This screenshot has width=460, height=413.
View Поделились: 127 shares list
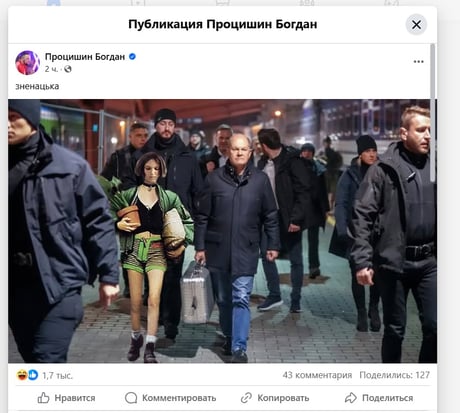pyautogui.click(x=394, y=375)
